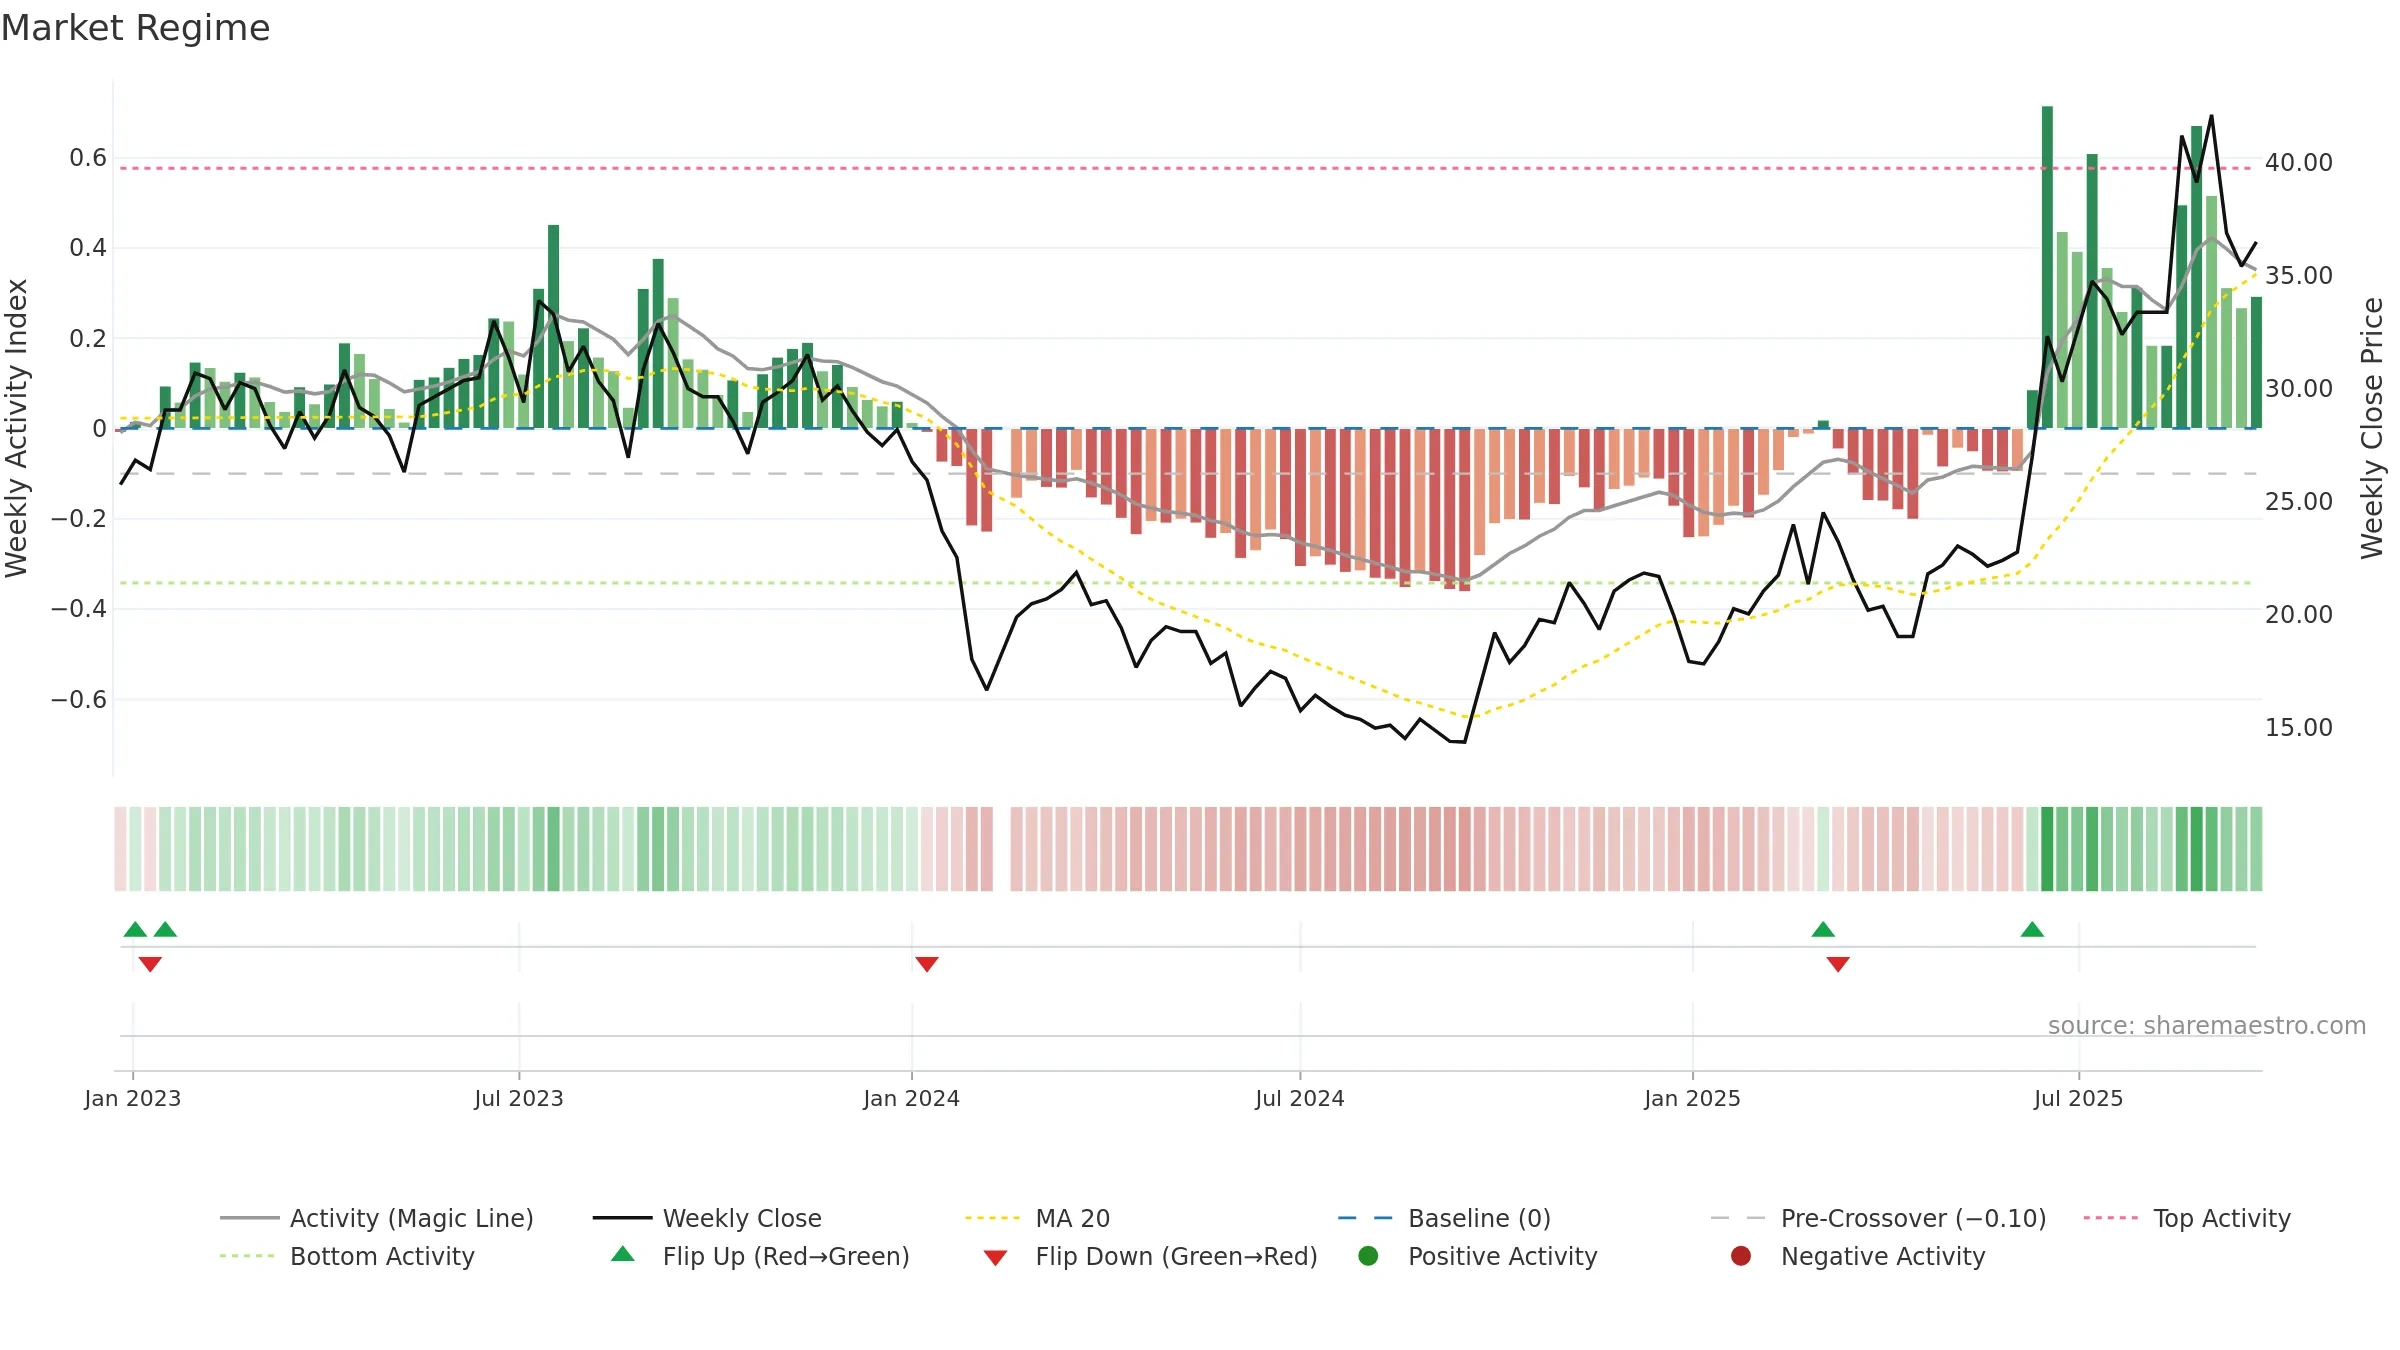Image resolution: width=2400 pixels, height=1350 pixels.
Task: Click the tallest green activity bar in mid-2025
Action: (2047, 267)
